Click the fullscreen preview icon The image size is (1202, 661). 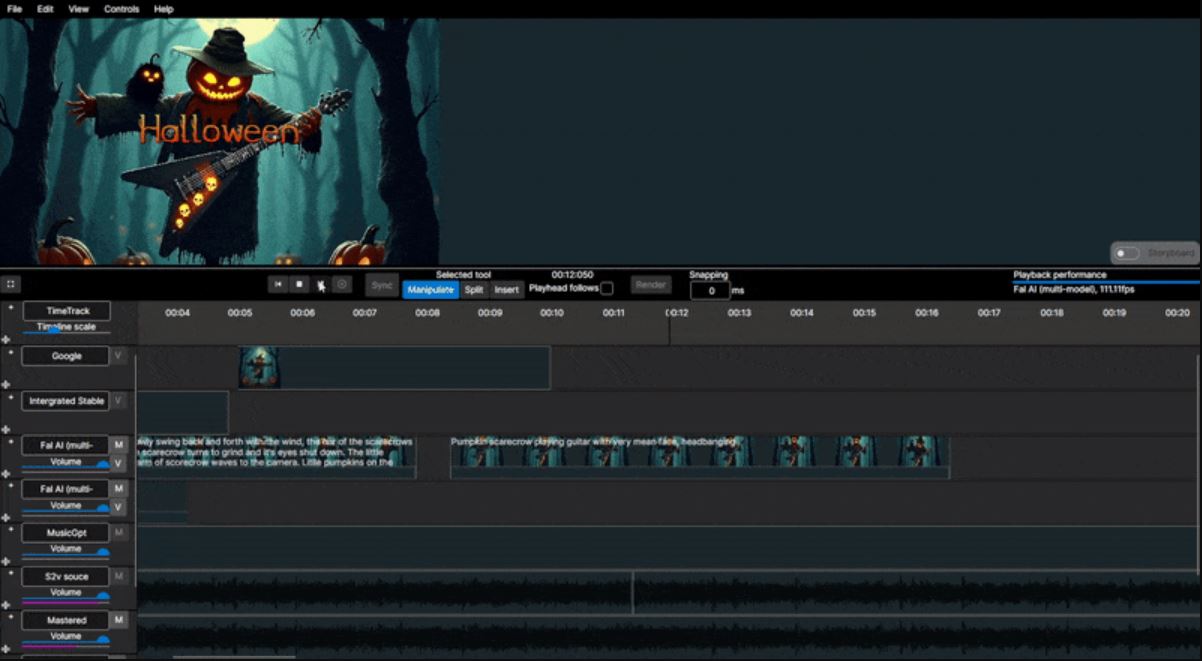tap(10, 284)
